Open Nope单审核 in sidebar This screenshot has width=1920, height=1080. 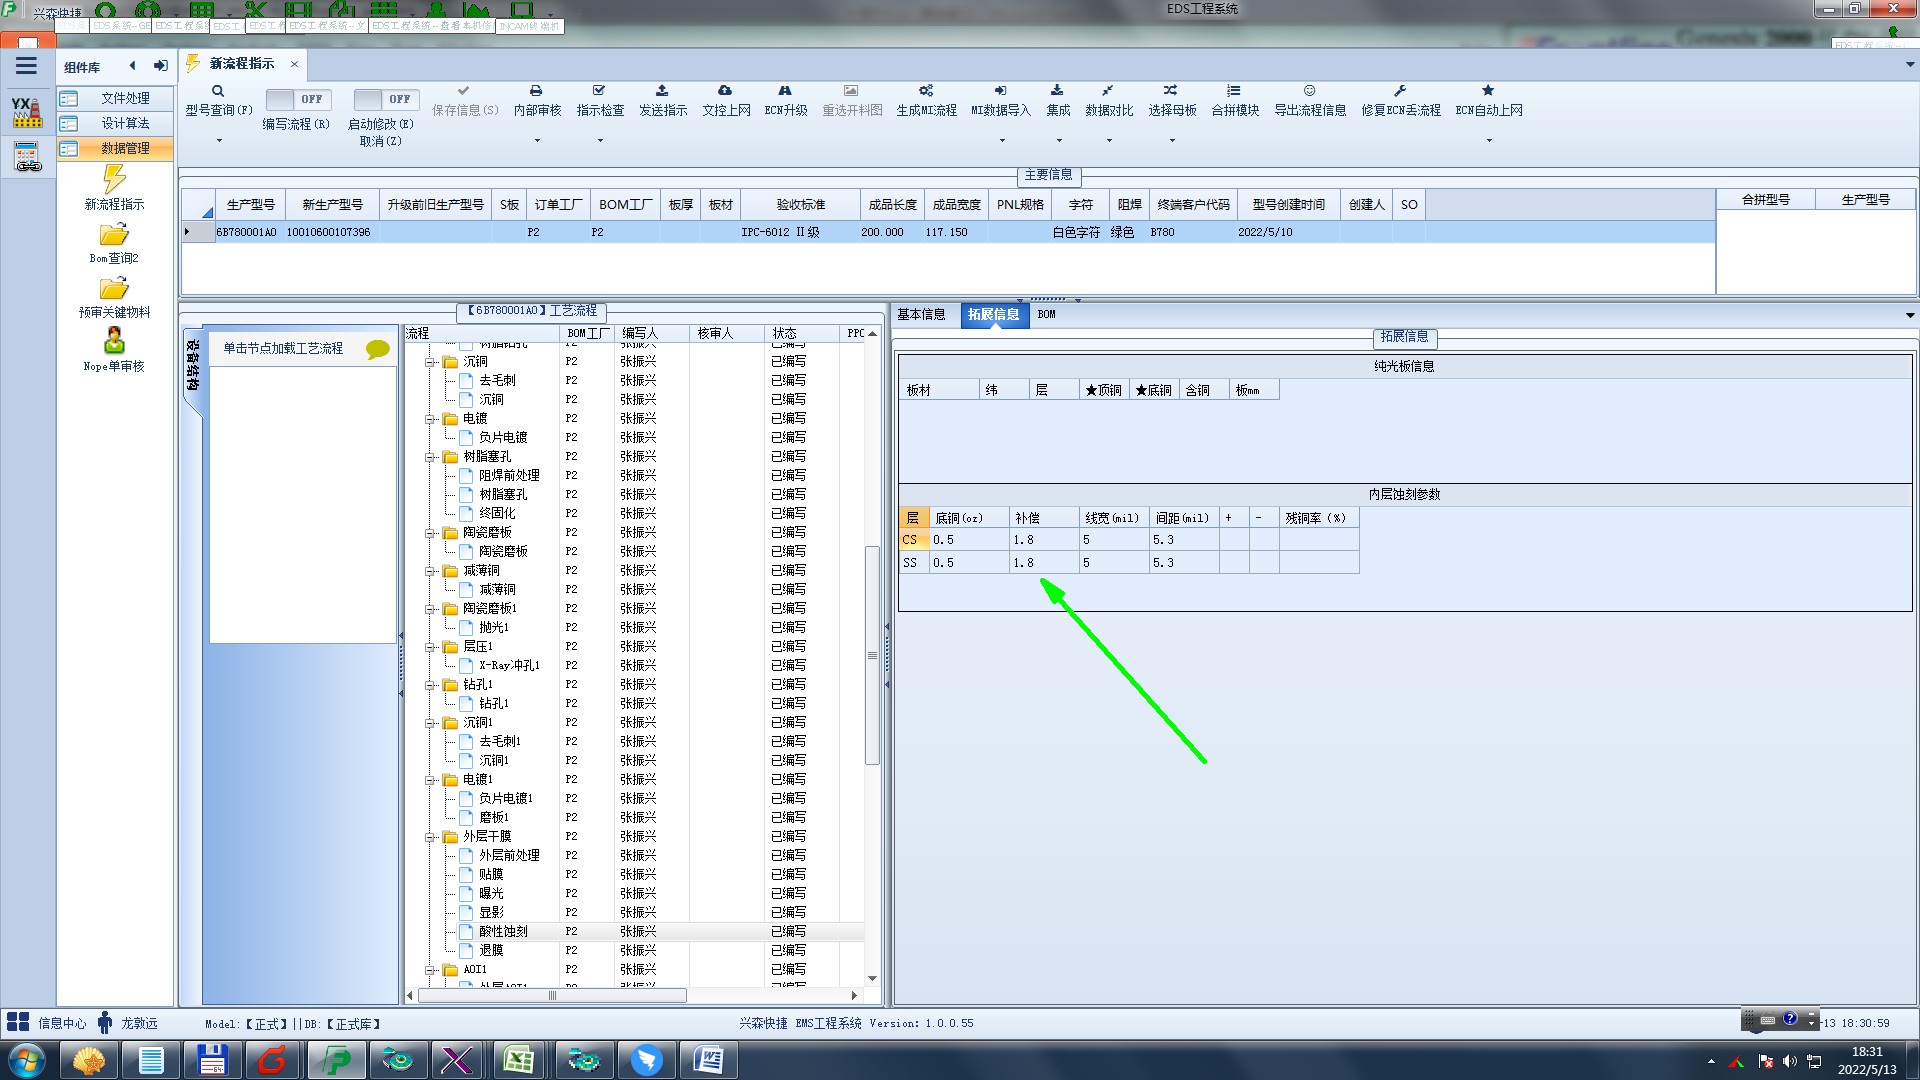(x=114, y=342)
